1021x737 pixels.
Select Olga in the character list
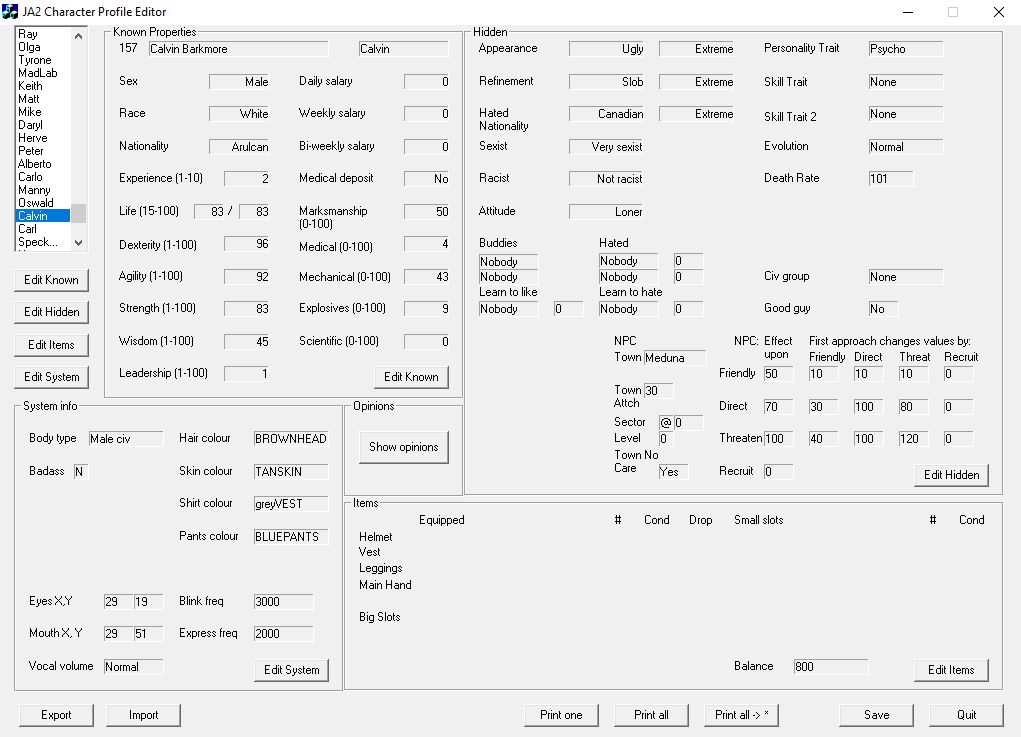42,47
